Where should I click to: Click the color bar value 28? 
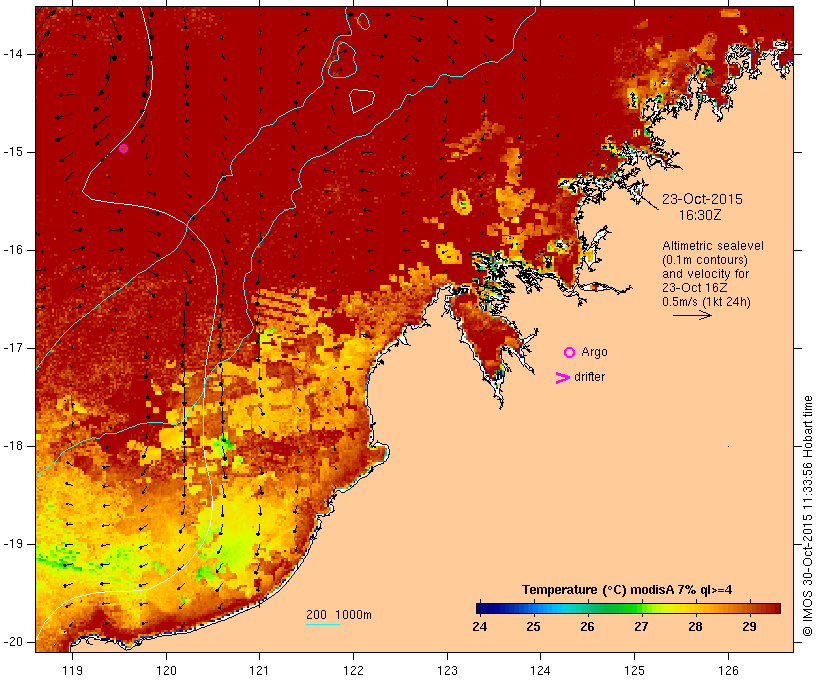pyautogui.click(x=695, y=627)
